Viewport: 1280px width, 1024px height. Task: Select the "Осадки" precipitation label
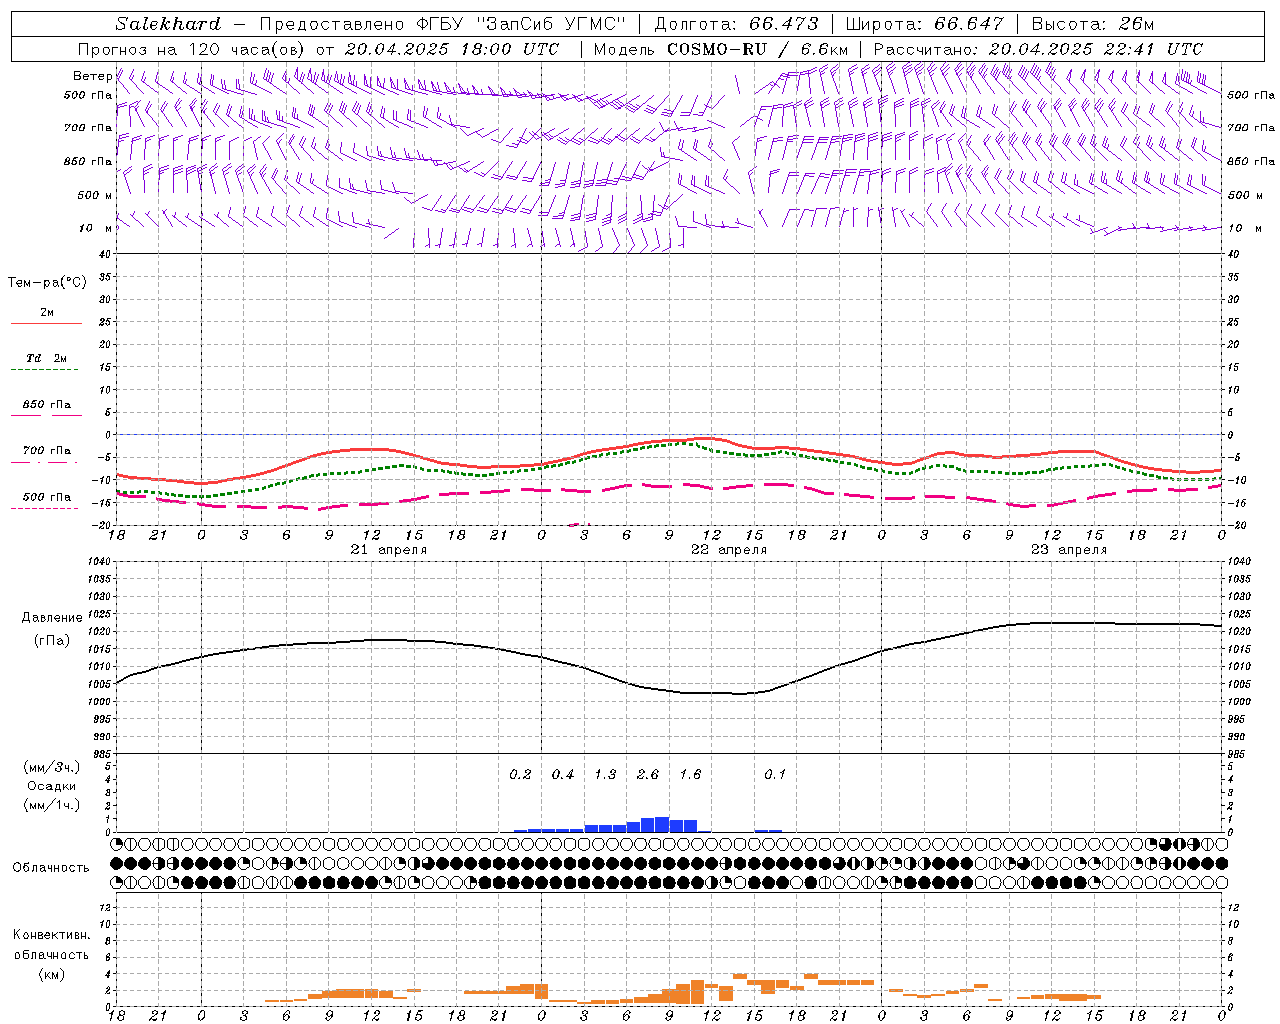click(x=52, y=786)
